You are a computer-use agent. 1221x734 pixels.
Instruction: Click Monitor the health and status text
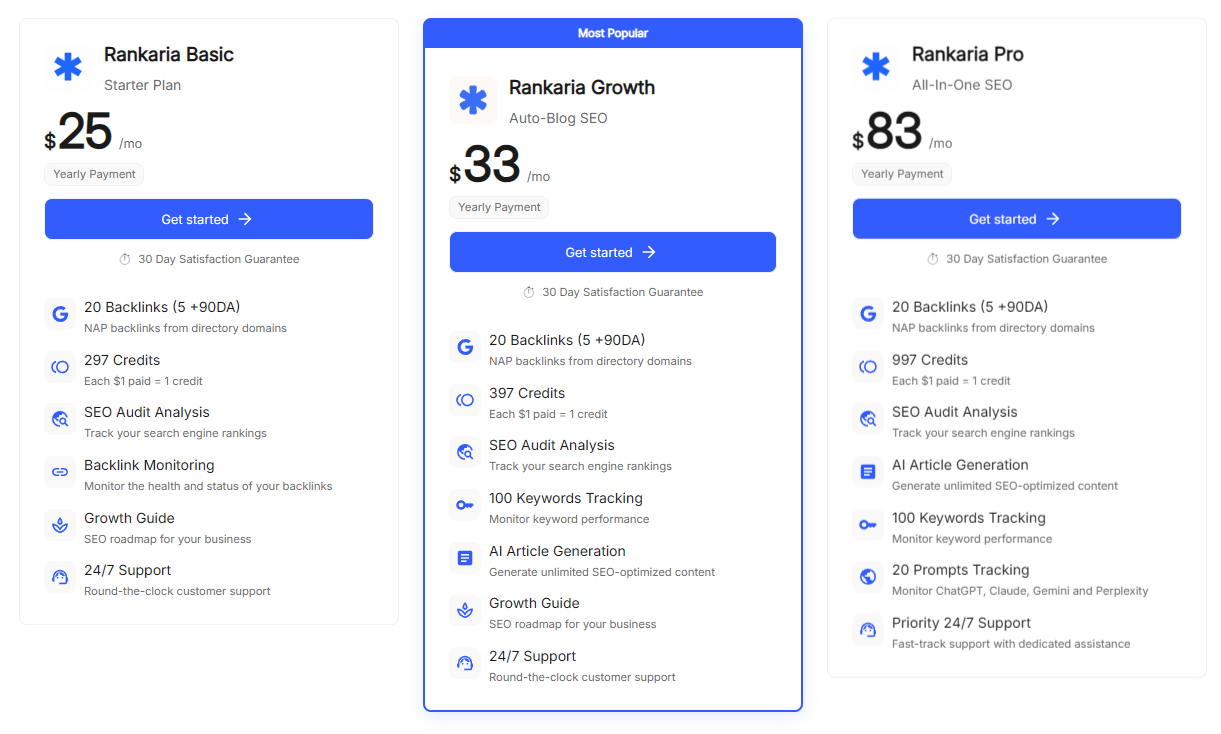click(x=208, y=486)
